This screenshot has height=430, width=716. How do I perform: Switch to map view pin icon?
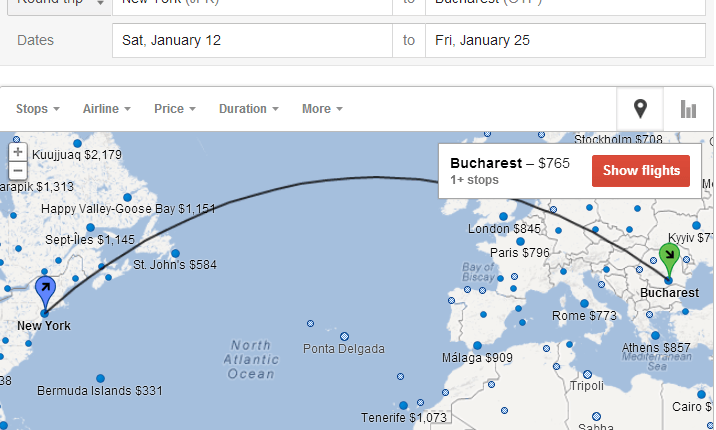641,109
